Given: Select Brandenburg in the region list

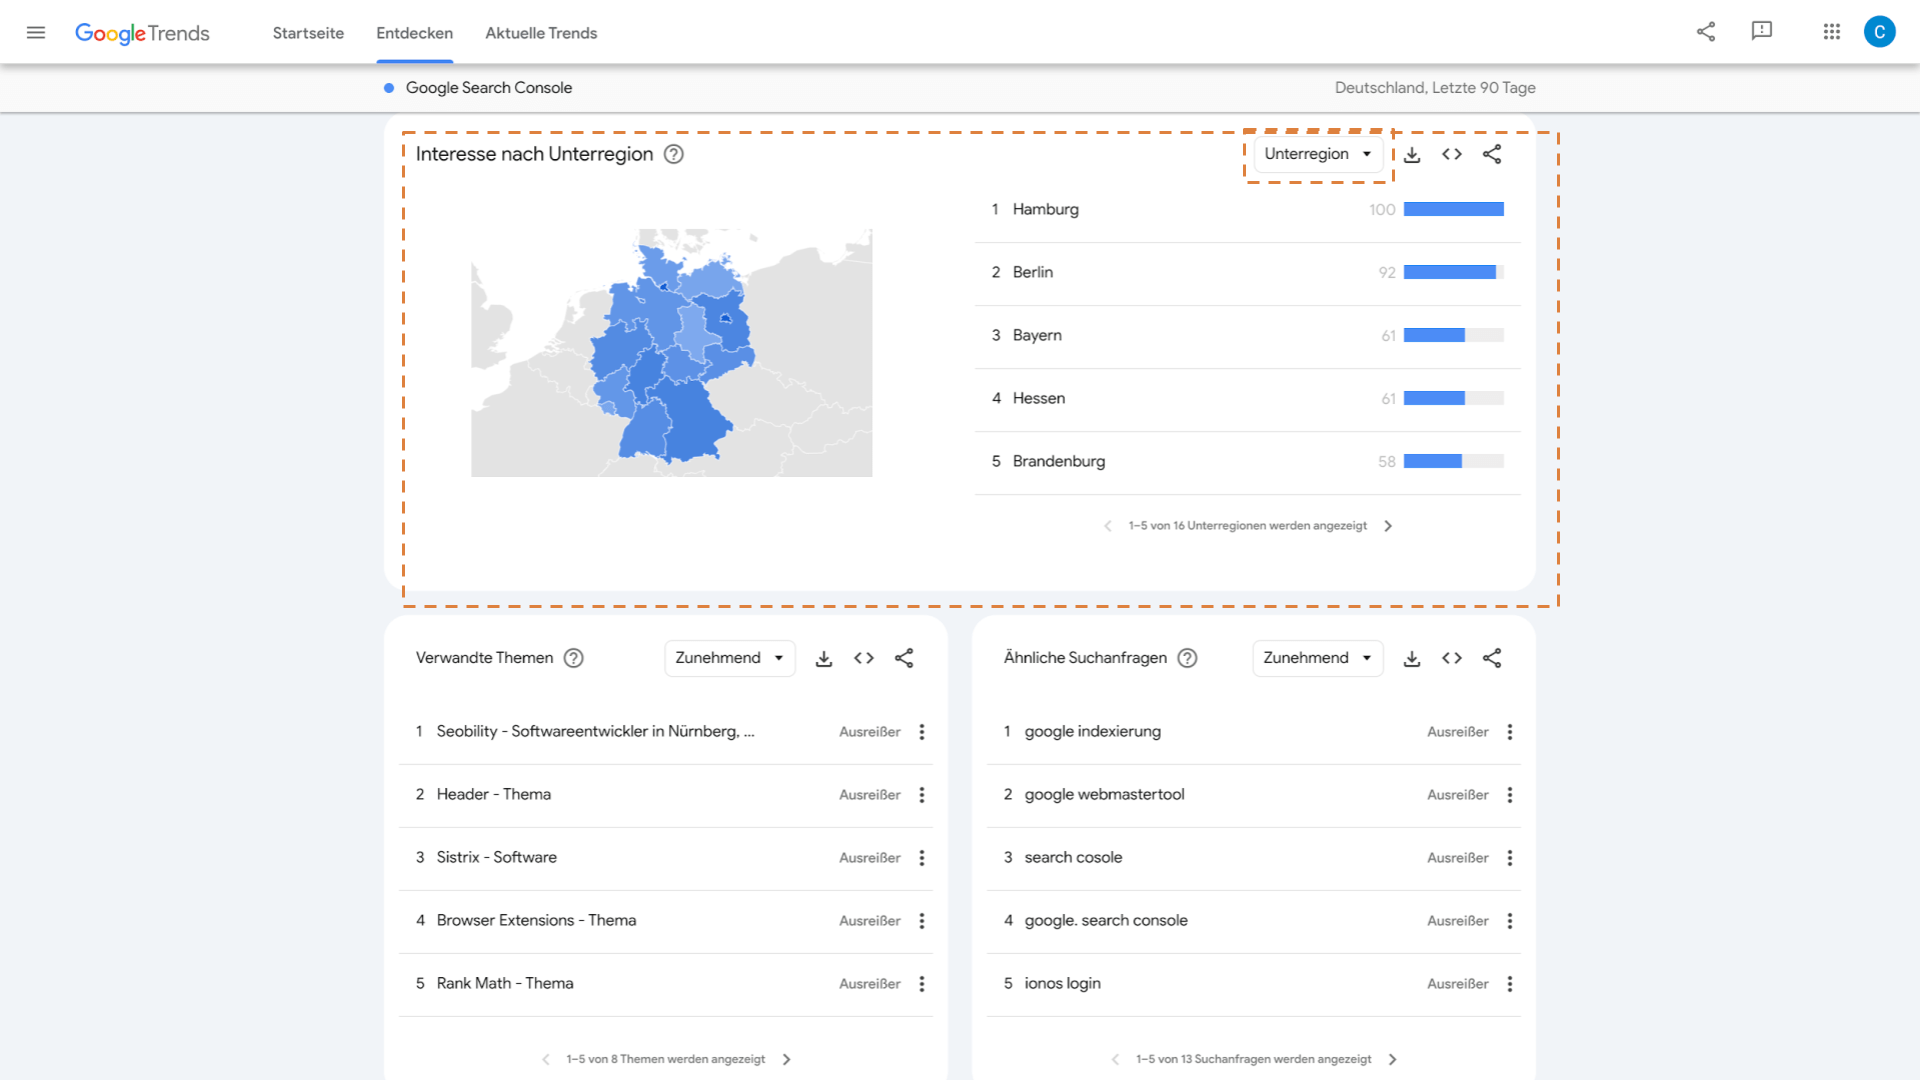Looking at the screenshot, I should coord(1248,462).
